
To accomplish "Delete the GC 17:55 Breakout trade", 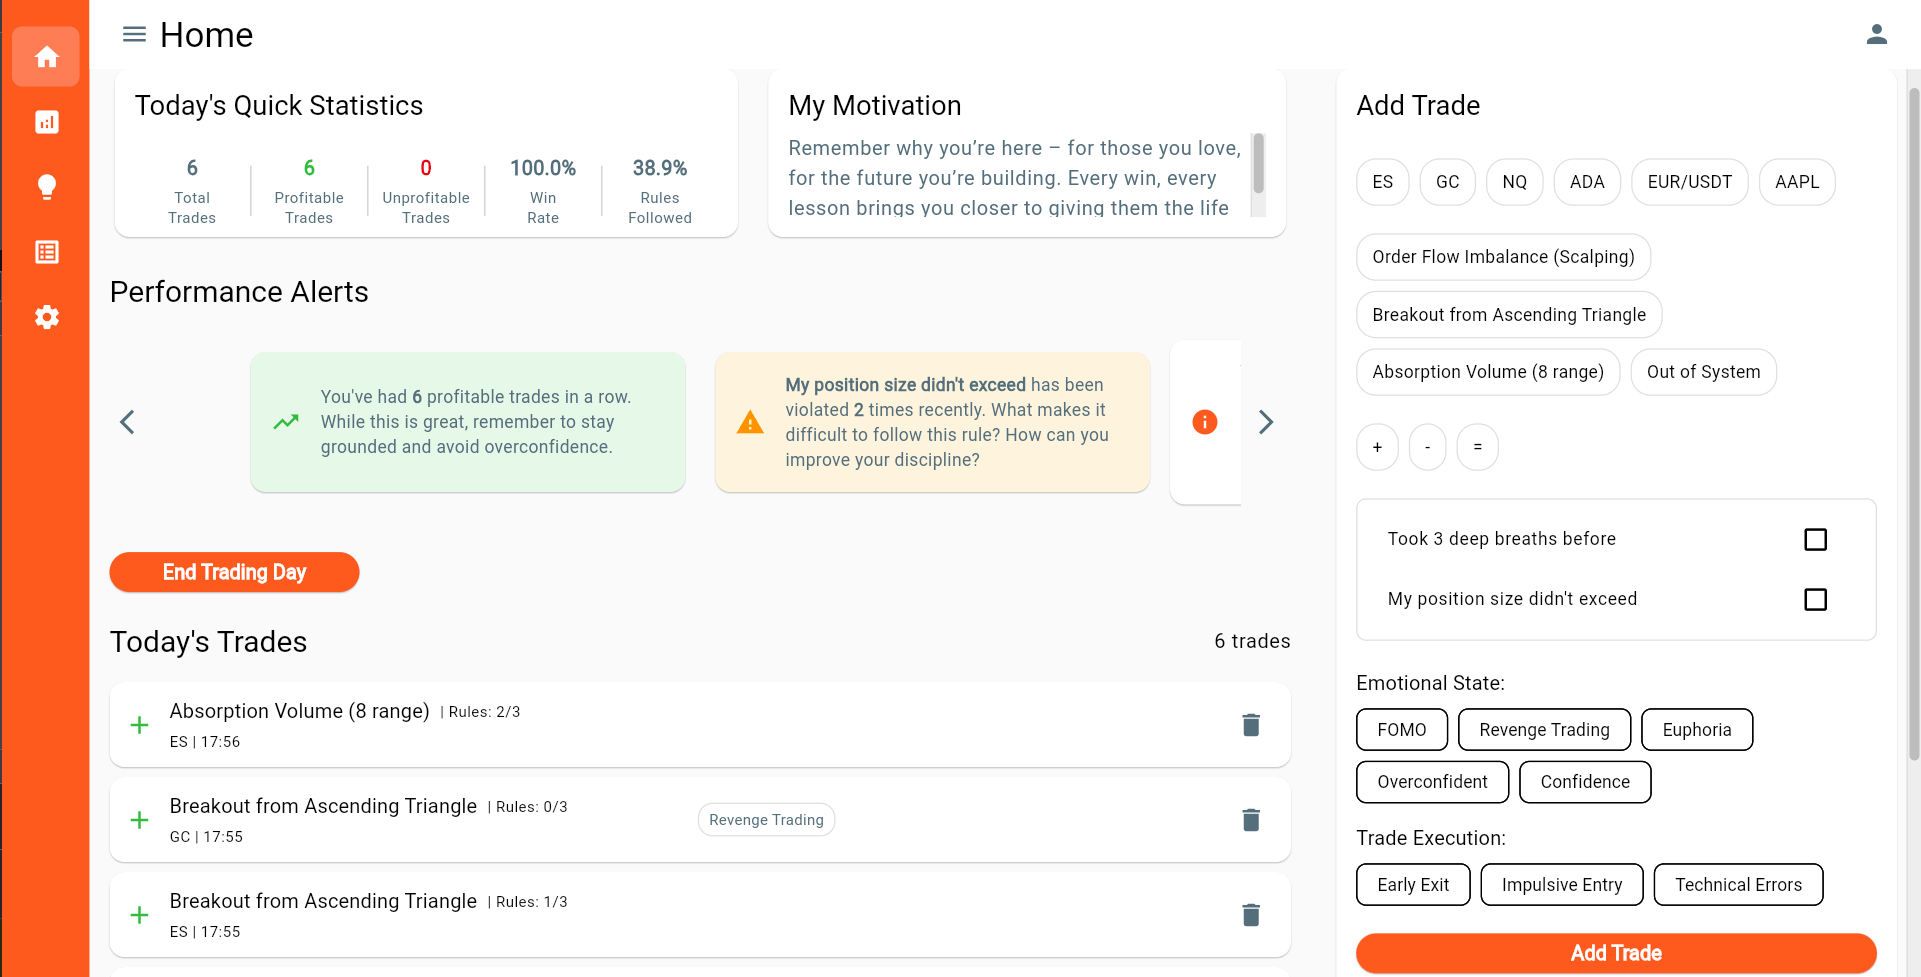I will (1251, 820).
